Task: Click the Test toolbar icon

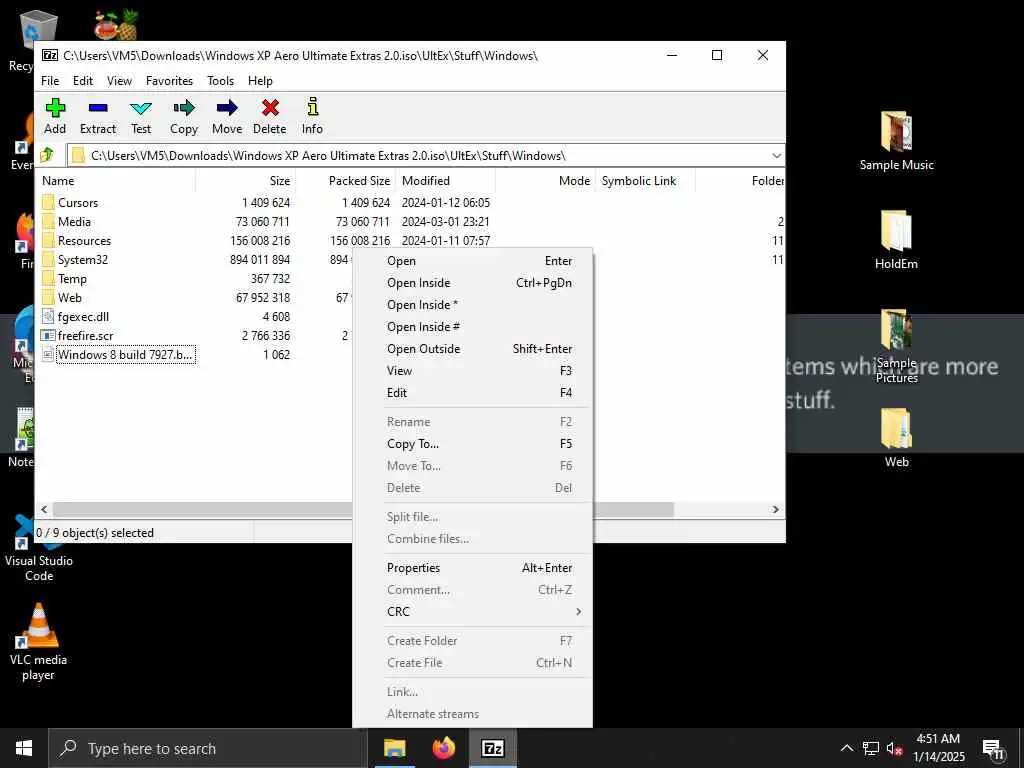Action: coord(140,108)
